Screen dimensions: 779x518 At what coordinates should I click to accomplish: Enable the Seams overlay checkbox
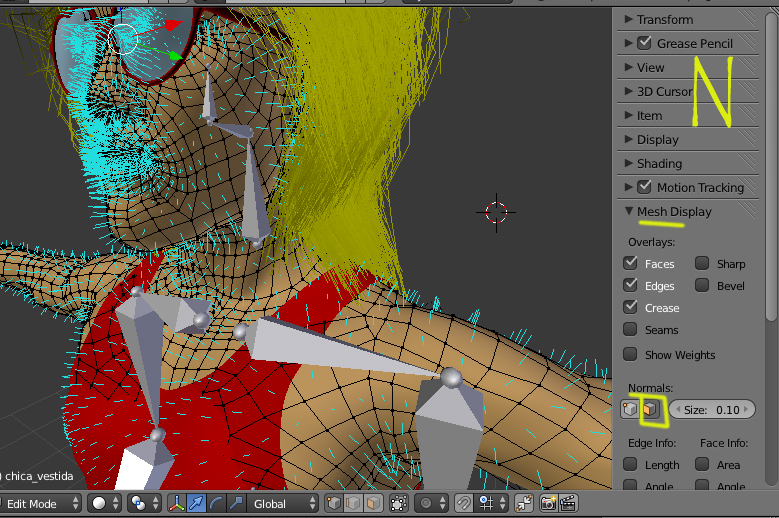(630, 330)
